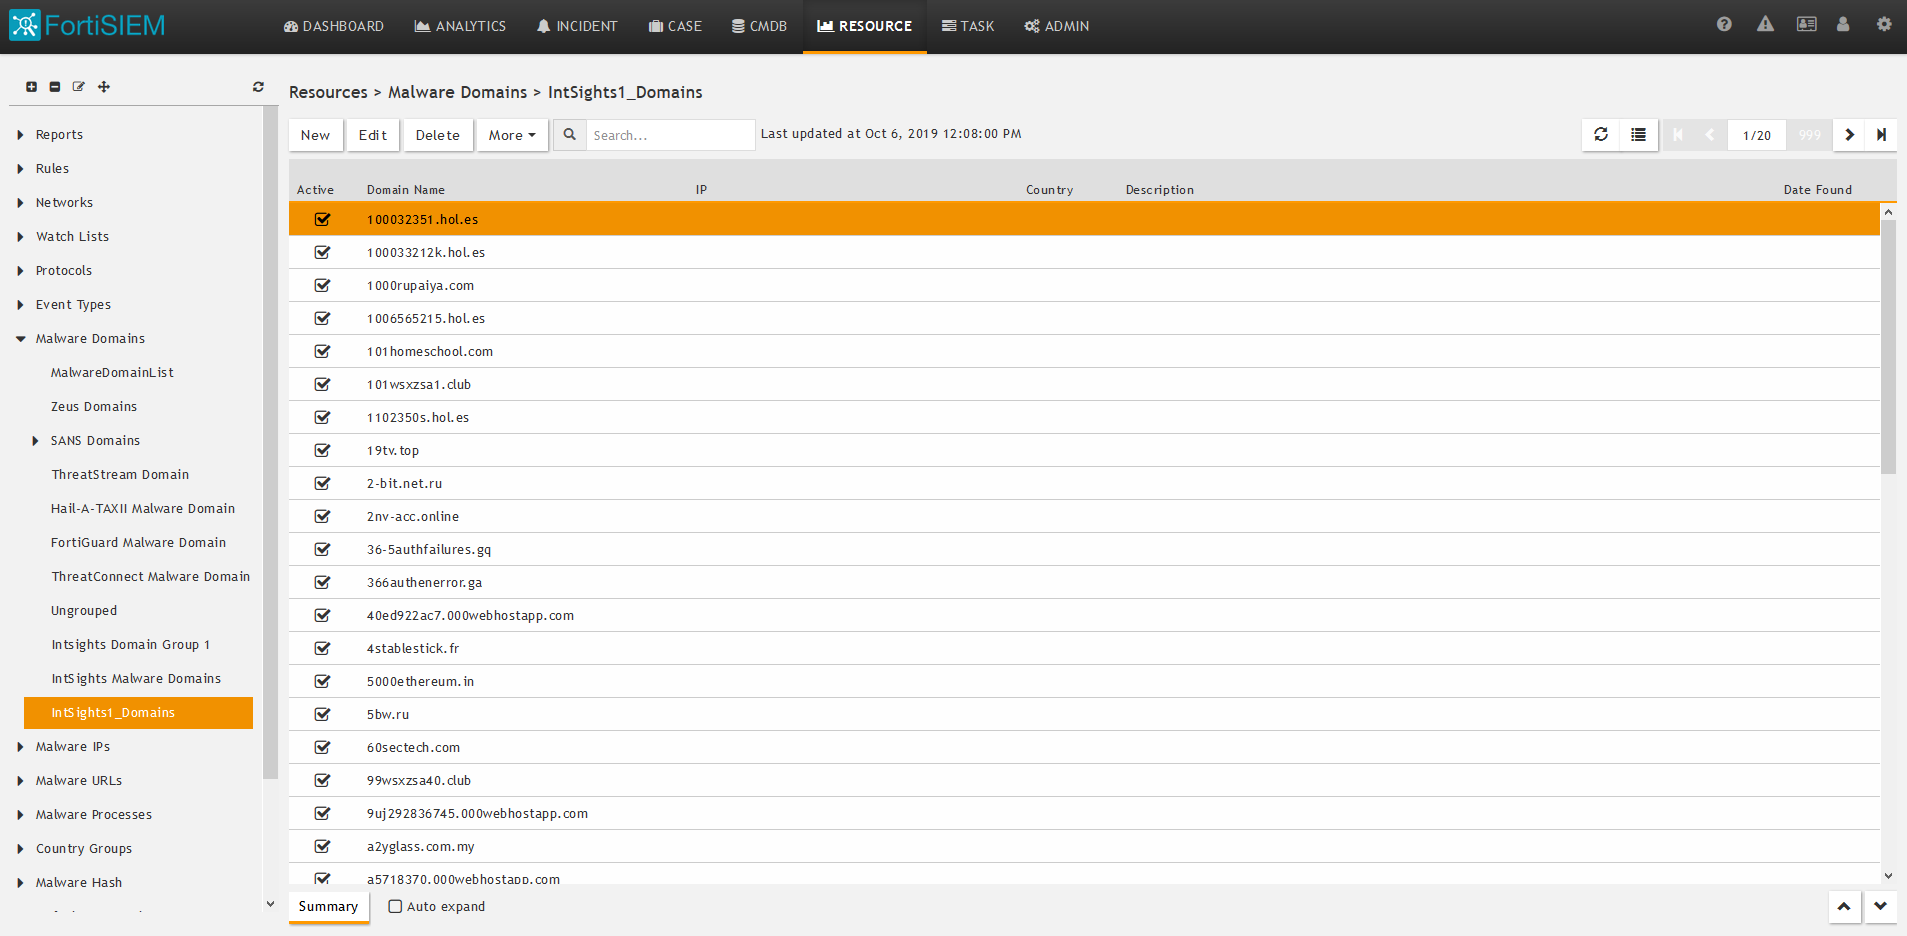
Task: Open the More dropdown menu
Action: tap(512, 135)
